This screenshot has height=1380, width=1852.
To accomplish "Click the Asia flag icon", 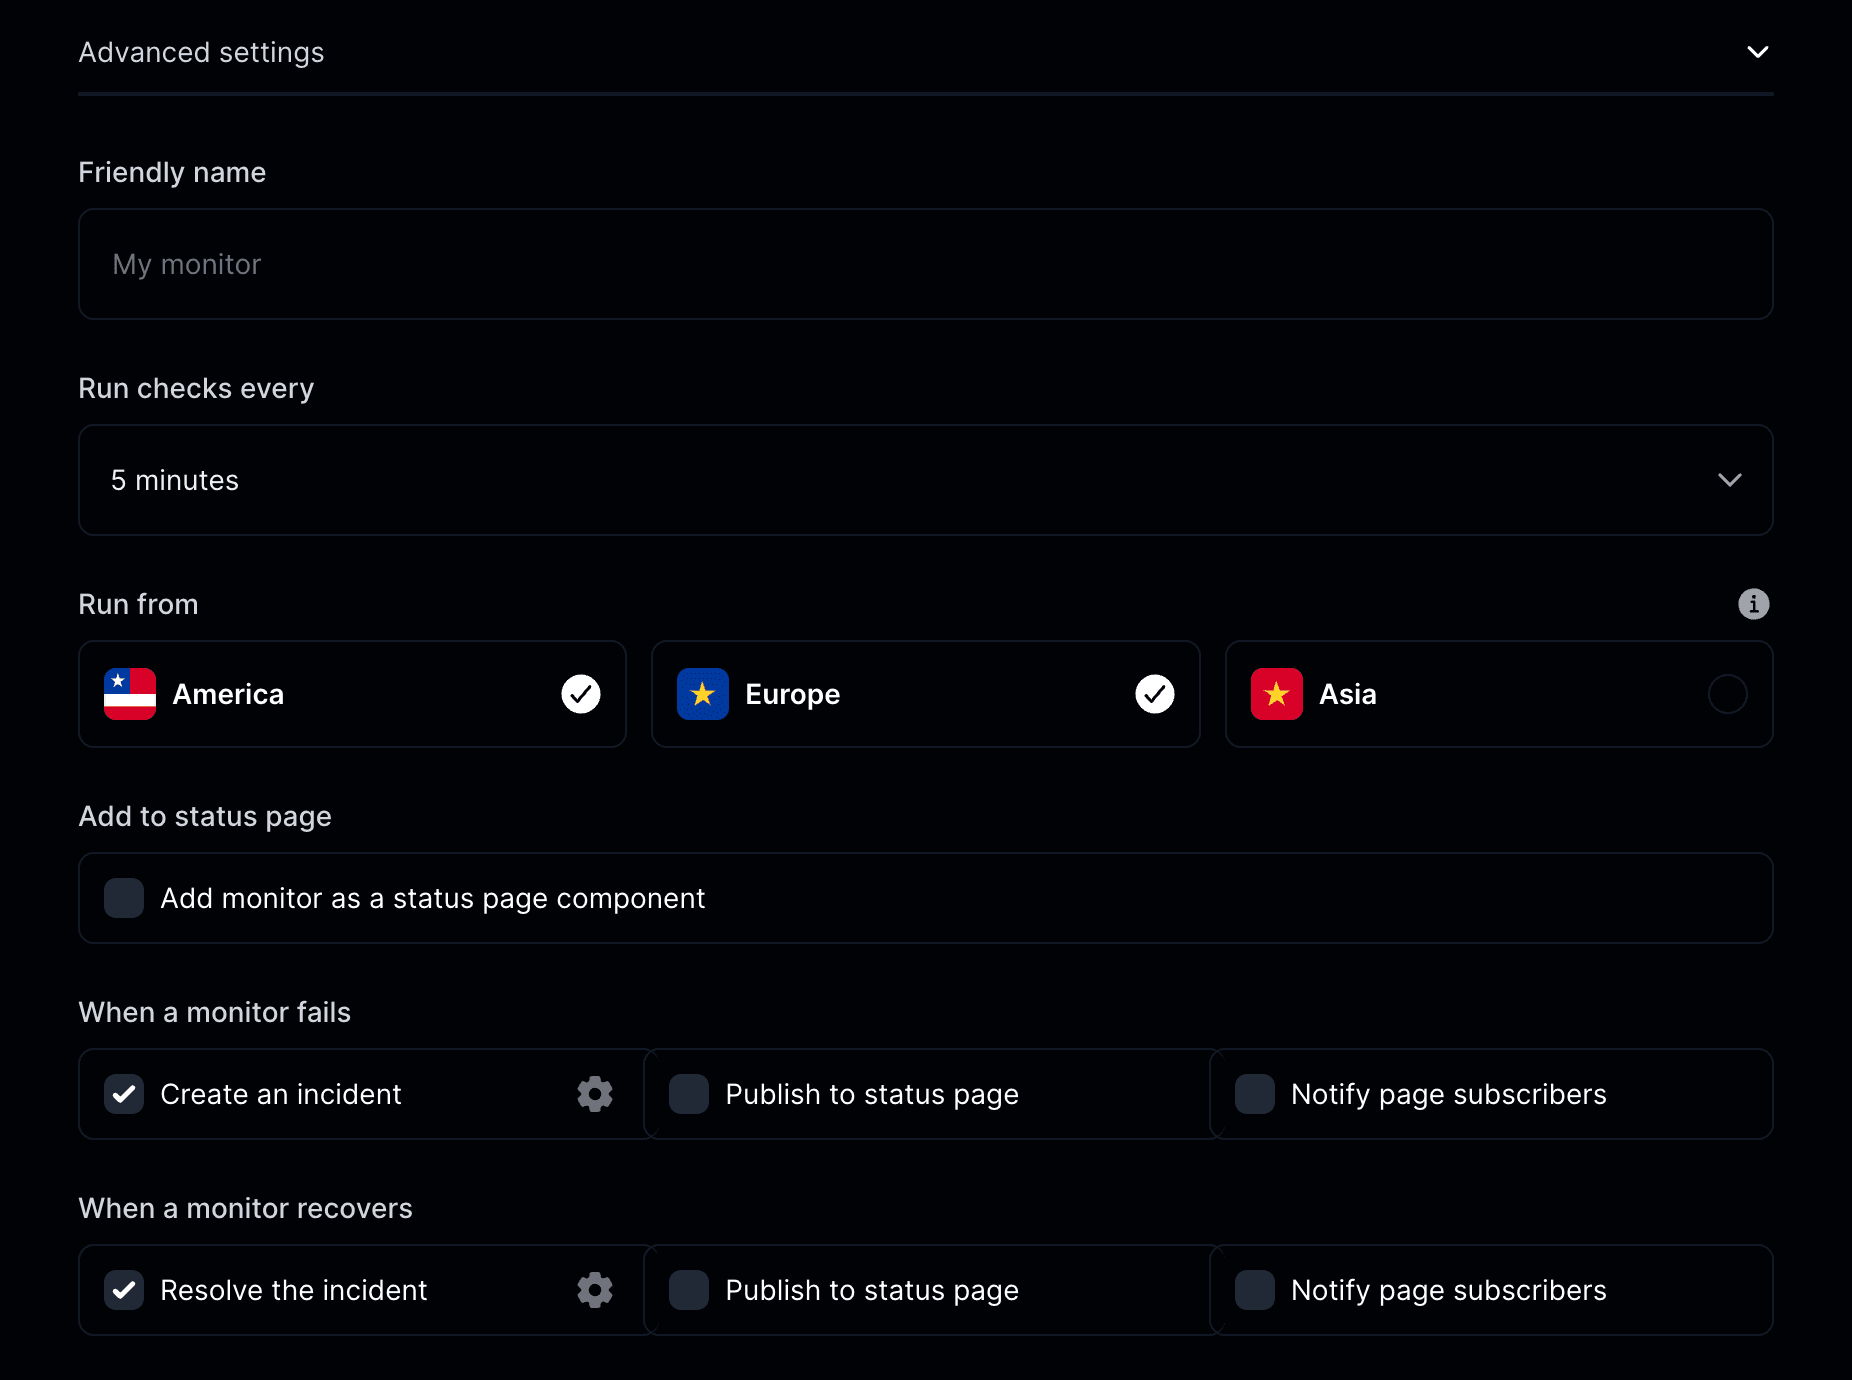I will click(1276, 694).
